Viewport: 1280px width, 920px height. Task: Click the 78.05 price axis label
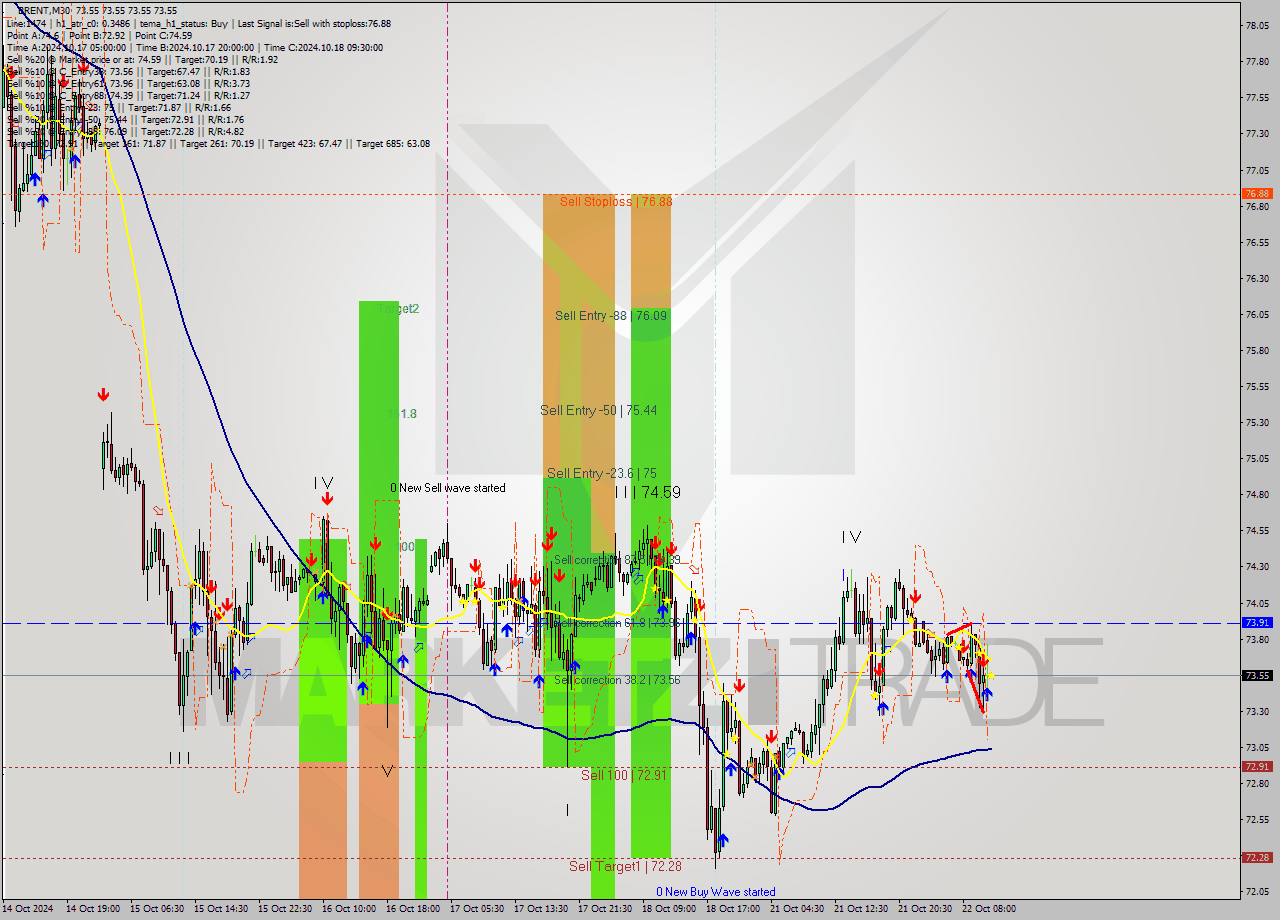click(1258, 26)
